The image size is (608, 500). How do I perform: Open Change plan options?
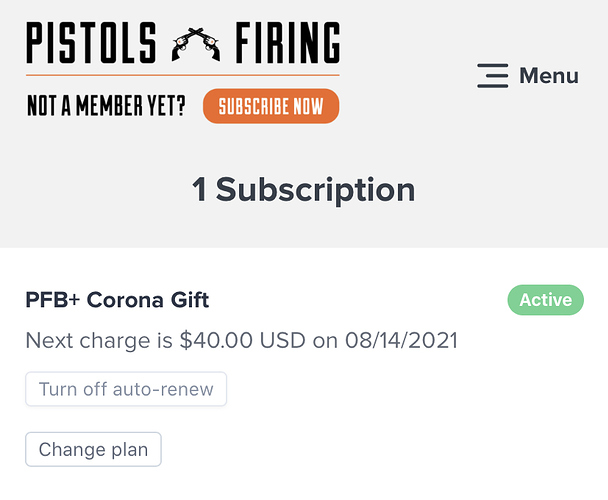click(93, 449)
